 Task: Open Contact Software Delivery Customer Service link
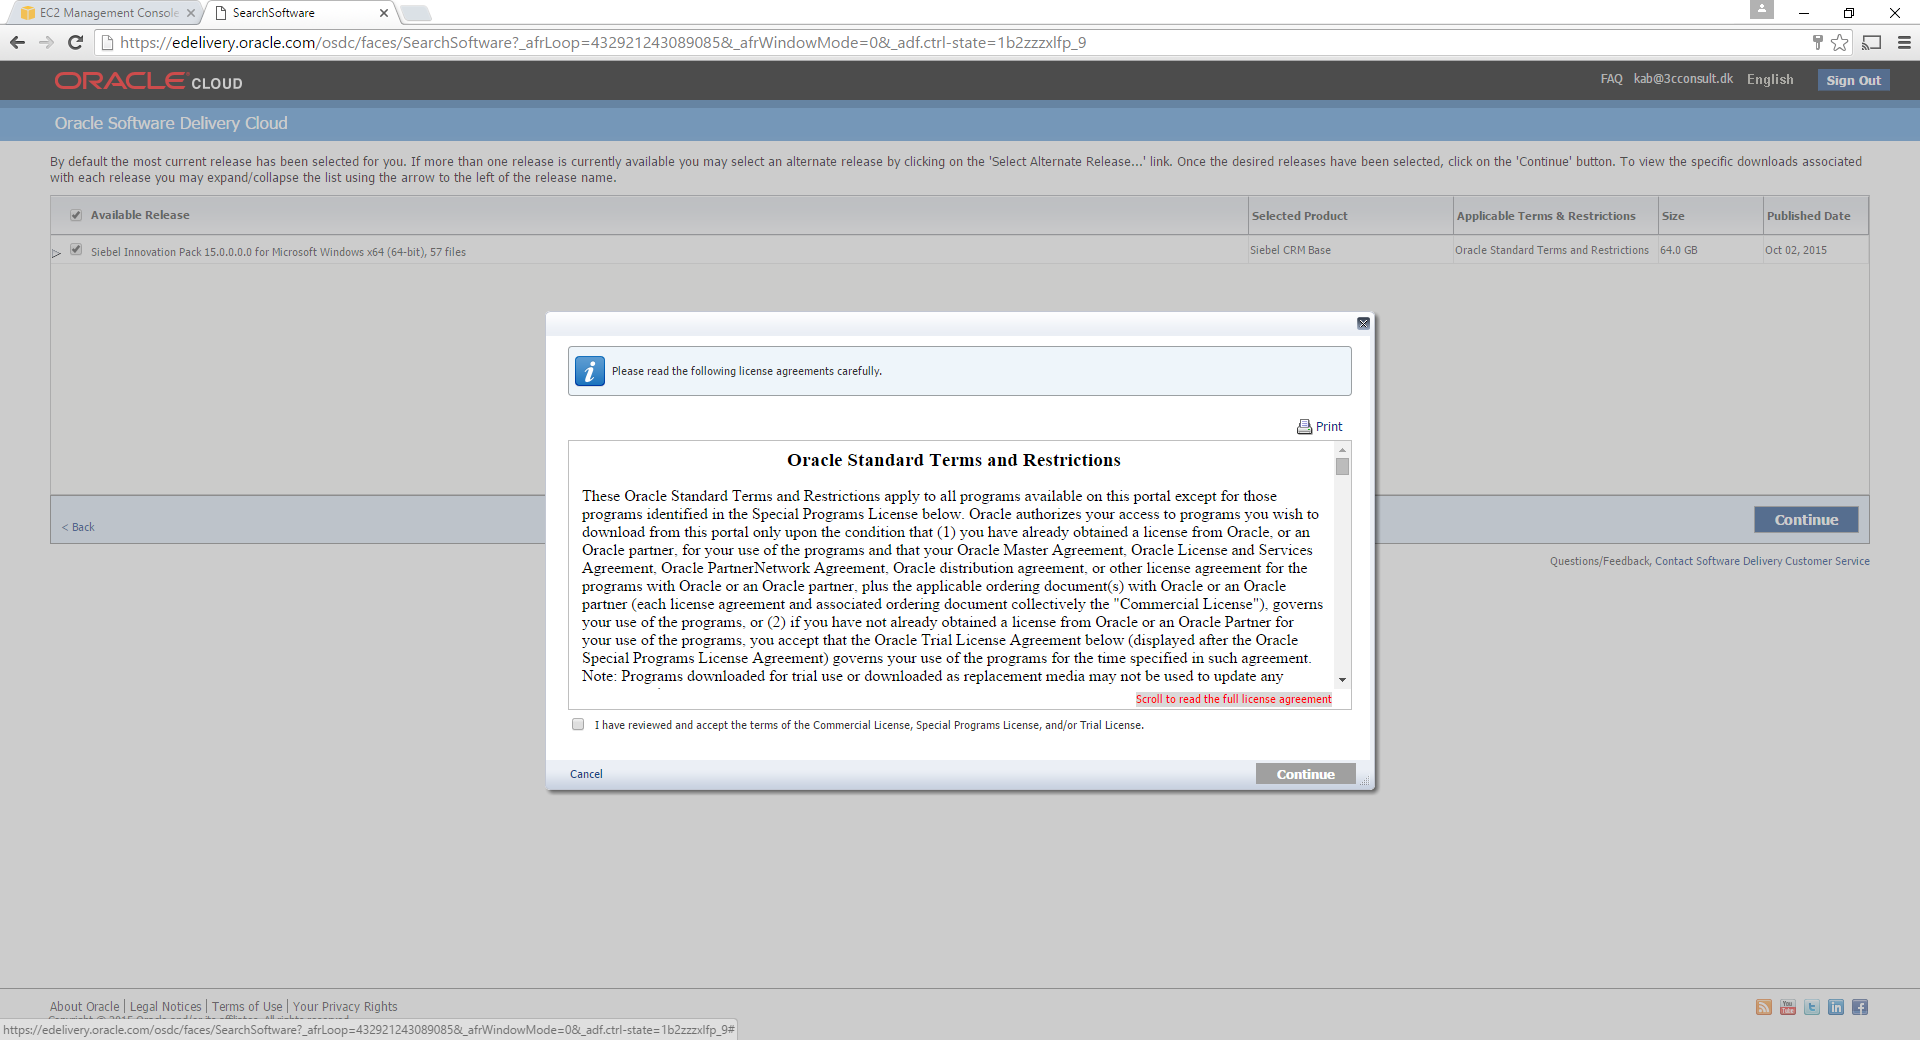(x=1762, y=561)
